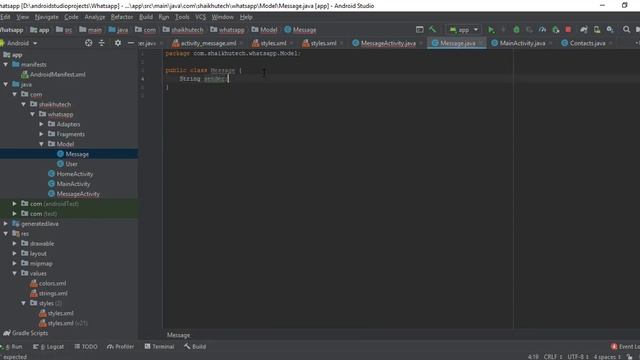Collapse the java folder arrow
The image size is (640, 360).
(x=6, y=84)
